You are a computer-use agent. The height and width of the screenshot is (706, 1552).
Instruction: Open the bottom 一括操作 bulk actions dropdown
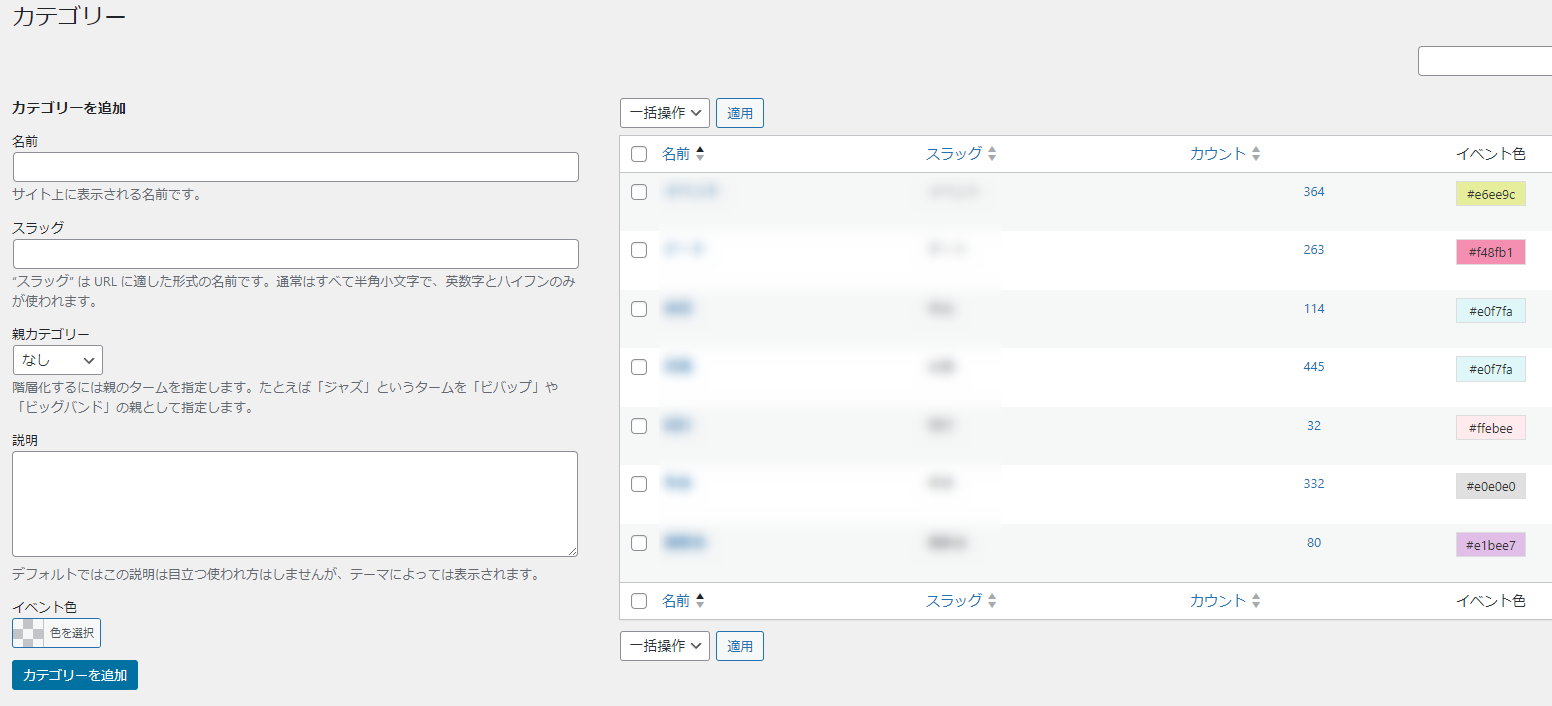coord(665,646)
